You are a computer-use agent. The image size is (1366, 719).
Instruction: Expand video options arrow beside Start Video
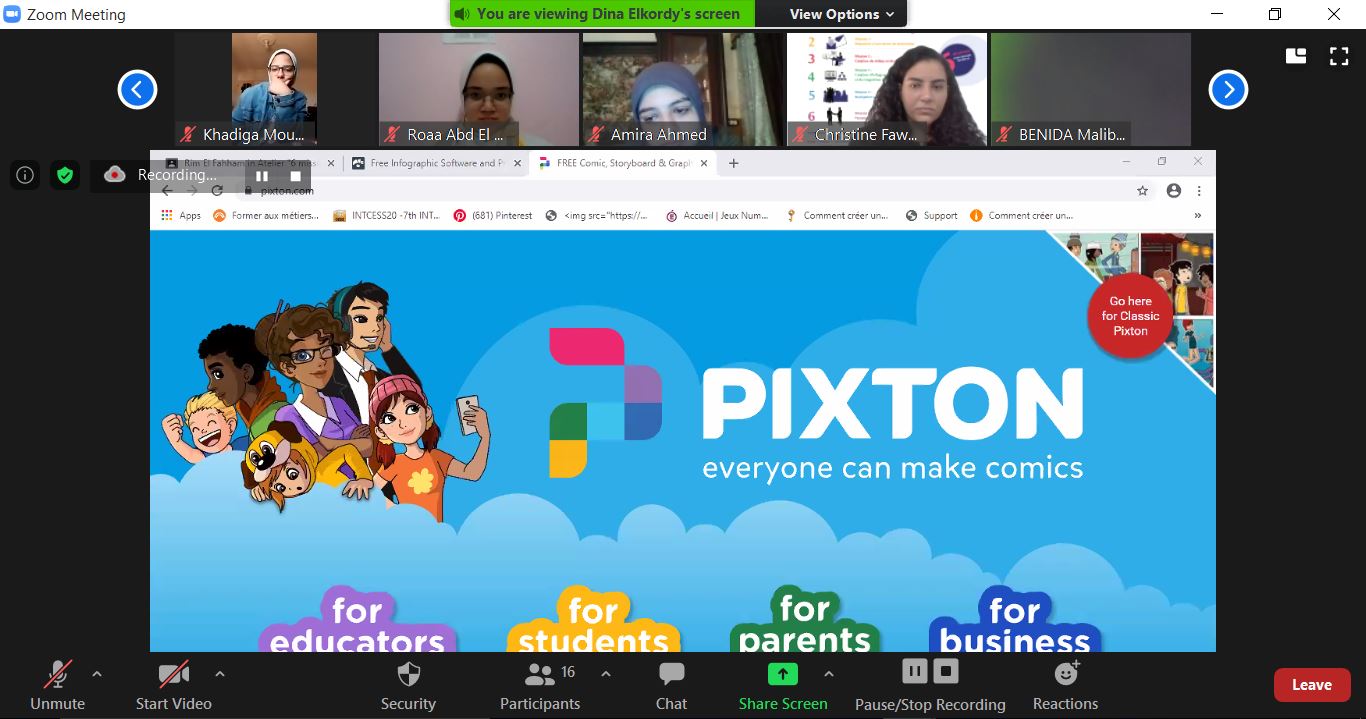tap(220, 674)
